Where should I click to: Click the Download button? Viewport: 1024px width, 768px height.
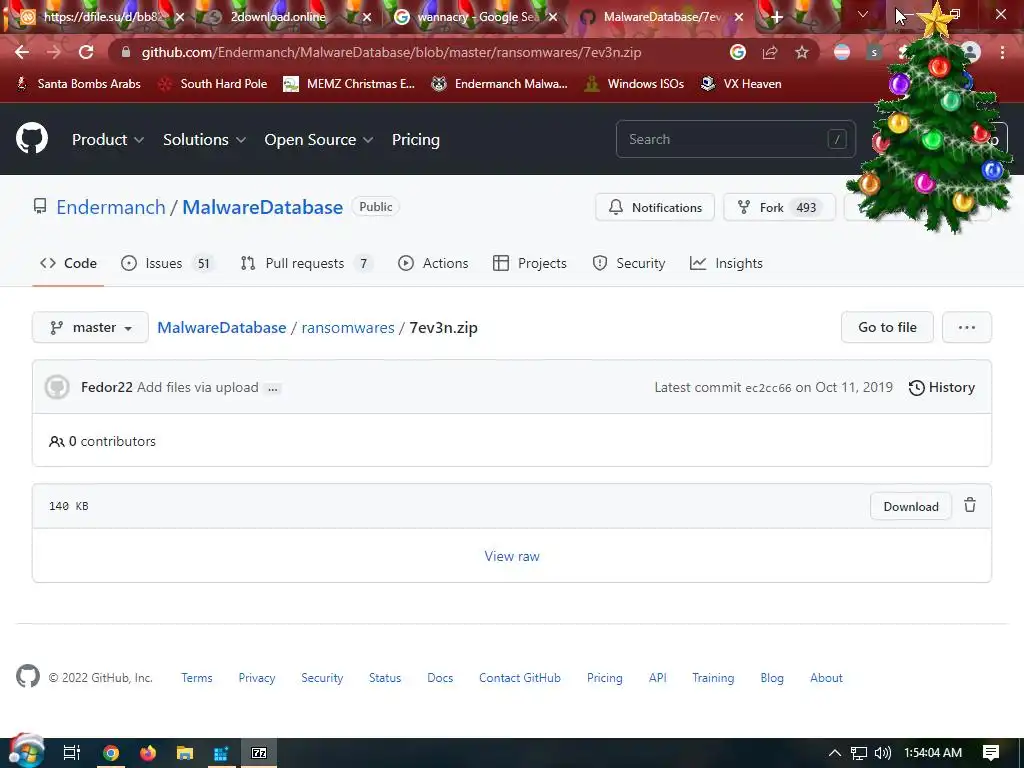tap(910, 506)
